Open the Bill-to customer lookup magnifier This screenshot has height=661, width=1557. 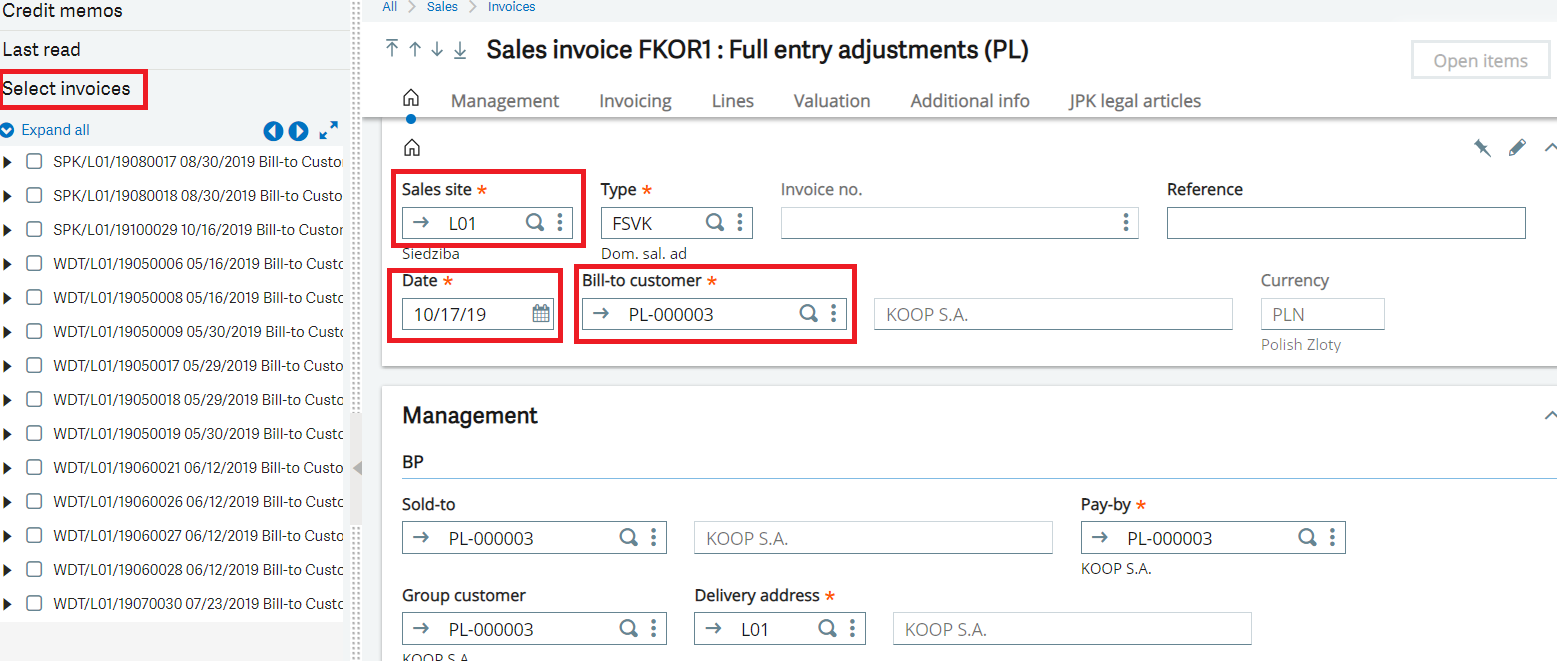pyautogui.click(x=808, y=313)
